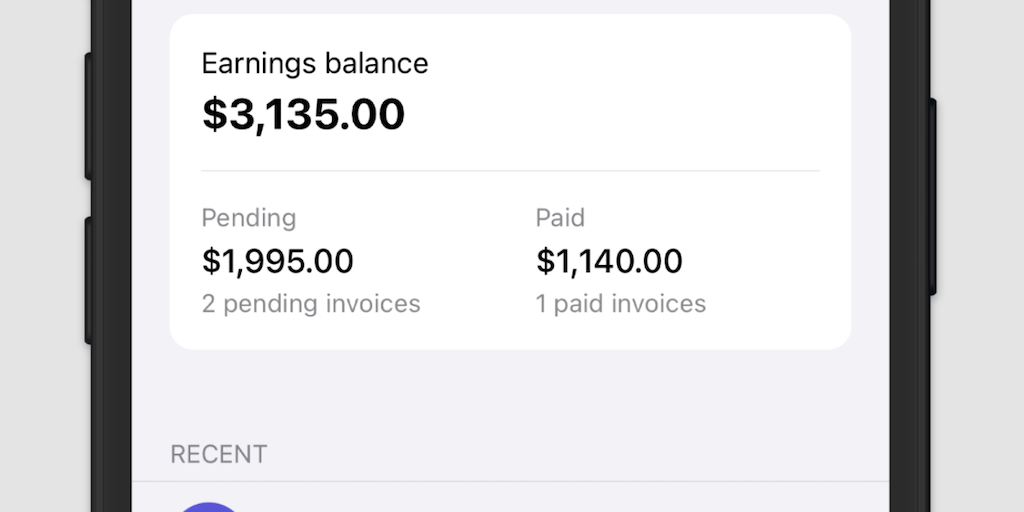Viewport: 1024px width, 512px height.
Task: Tap the Pending label
Action: point(249,218)
